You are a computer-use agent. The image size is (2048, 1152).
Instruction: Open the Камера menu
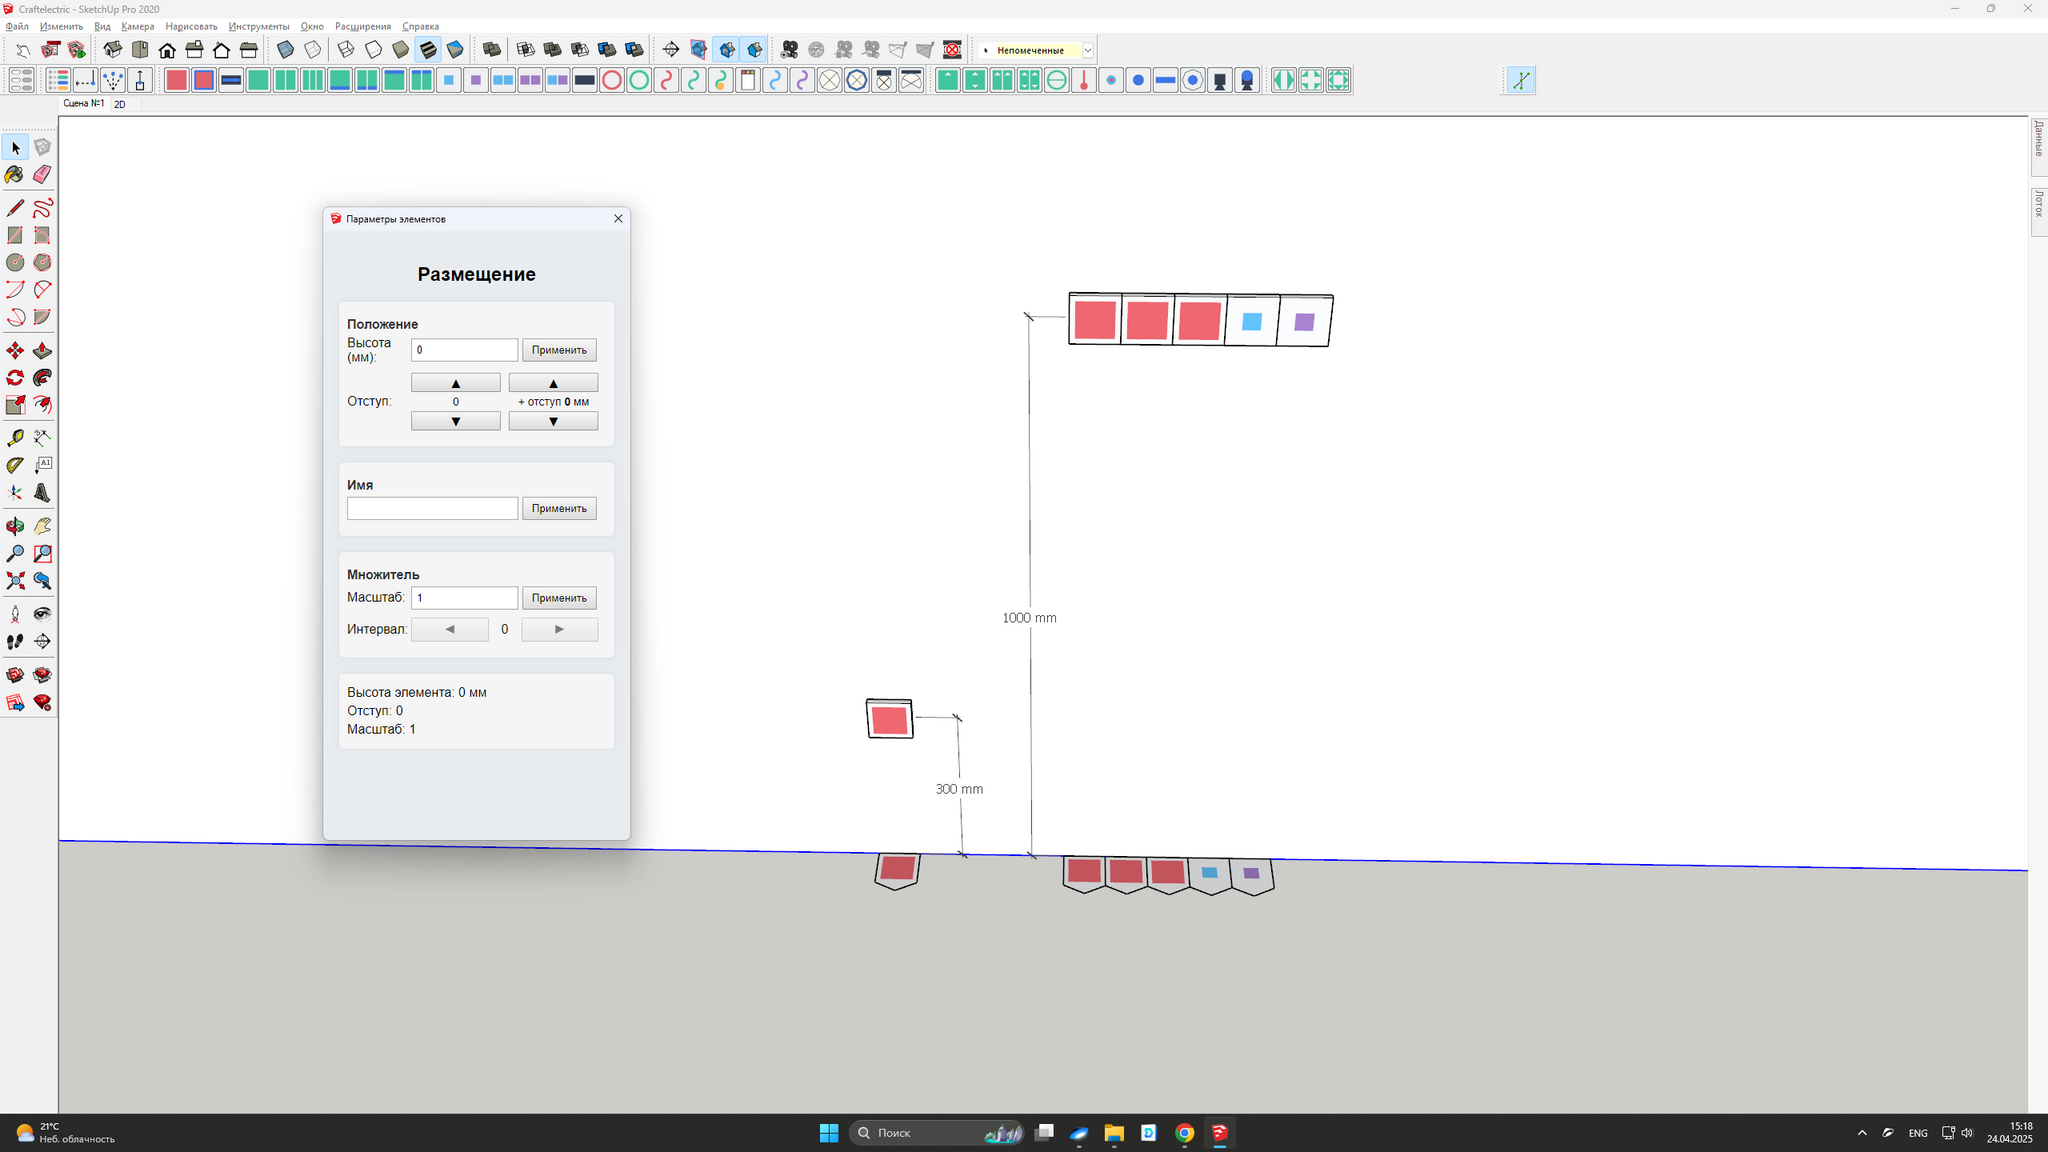[138, 26]
